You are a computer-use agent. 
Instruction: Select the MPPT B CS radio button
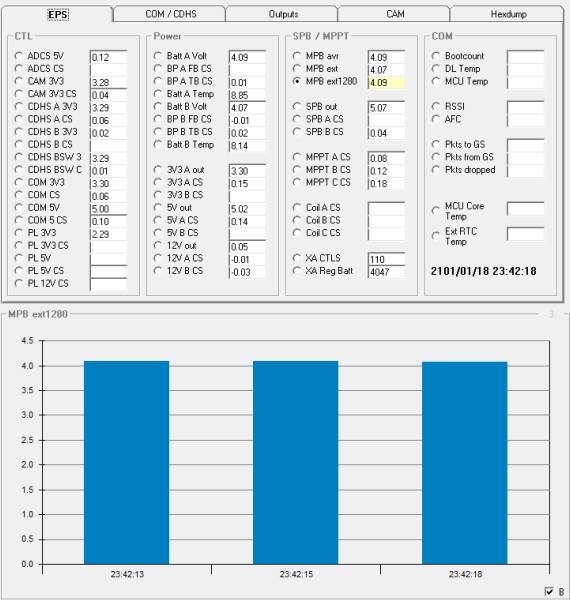(x=296, y=170)
